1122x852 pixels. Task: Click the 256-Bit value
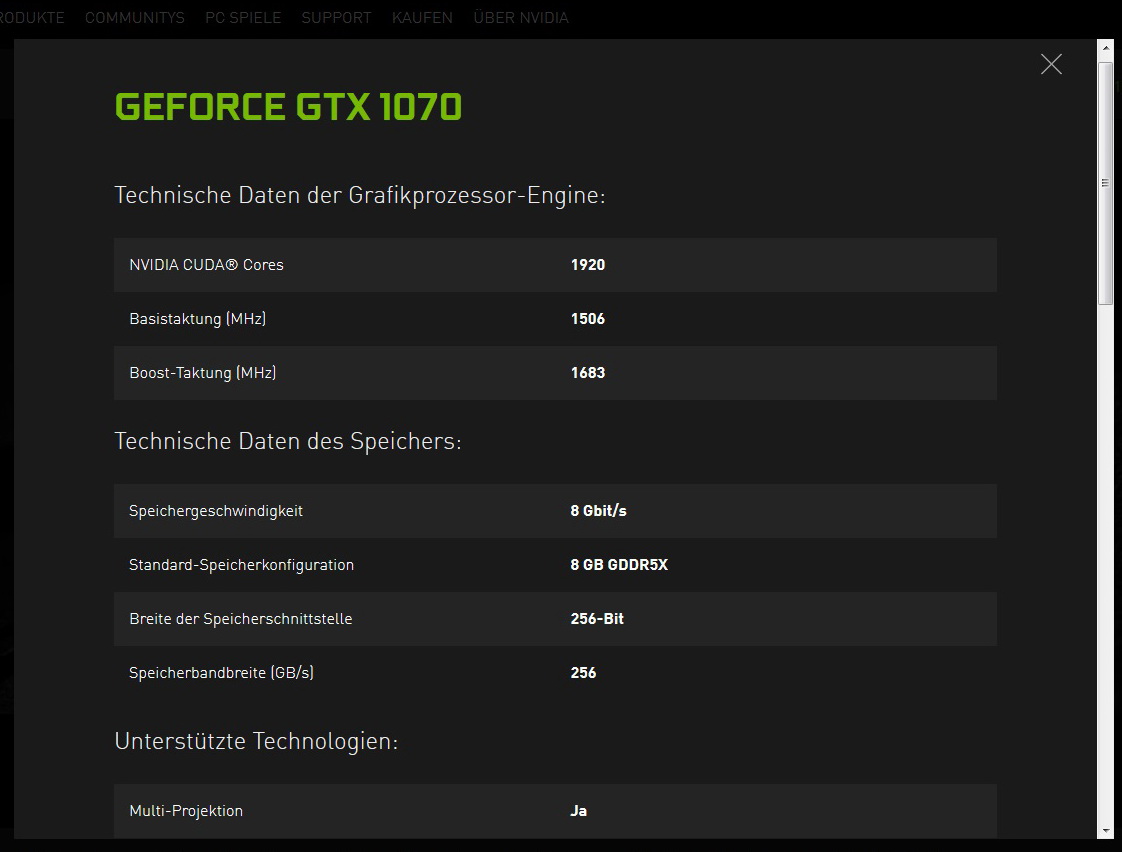click(597, 619)
